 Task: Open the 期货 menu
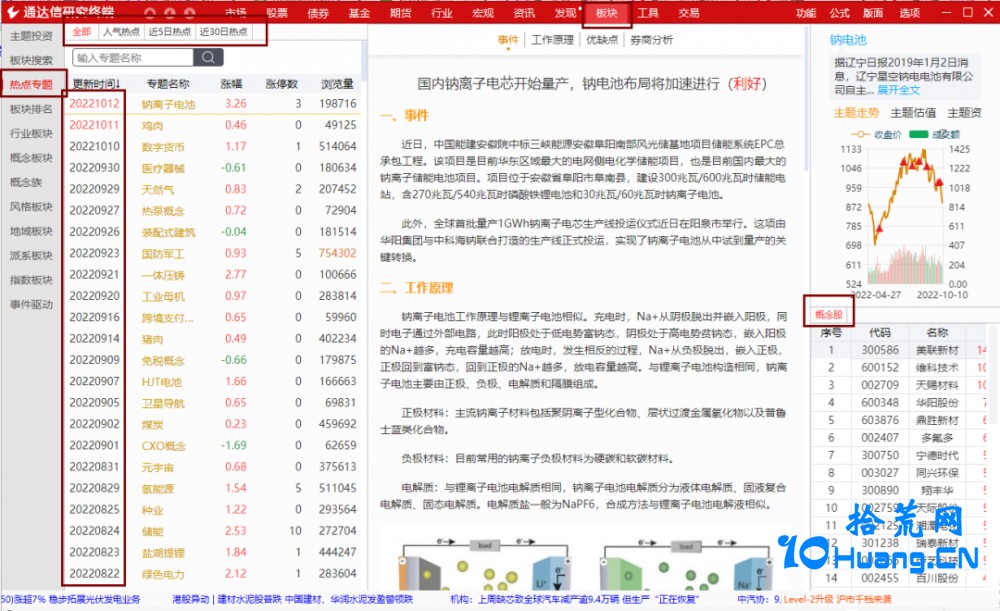pyautogui.click(x=401, y=13)
